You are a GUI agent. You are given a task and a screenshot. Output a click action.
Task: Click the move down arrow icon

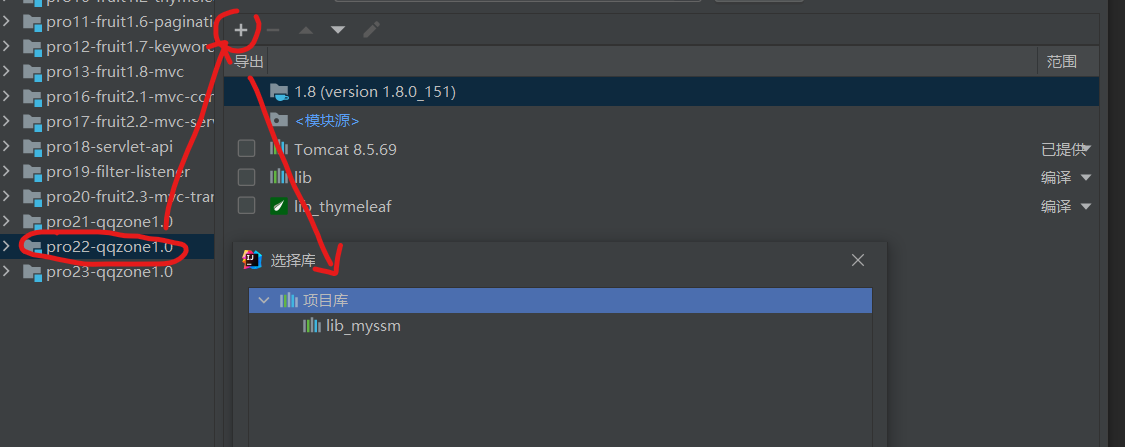[x=338, y=31]
